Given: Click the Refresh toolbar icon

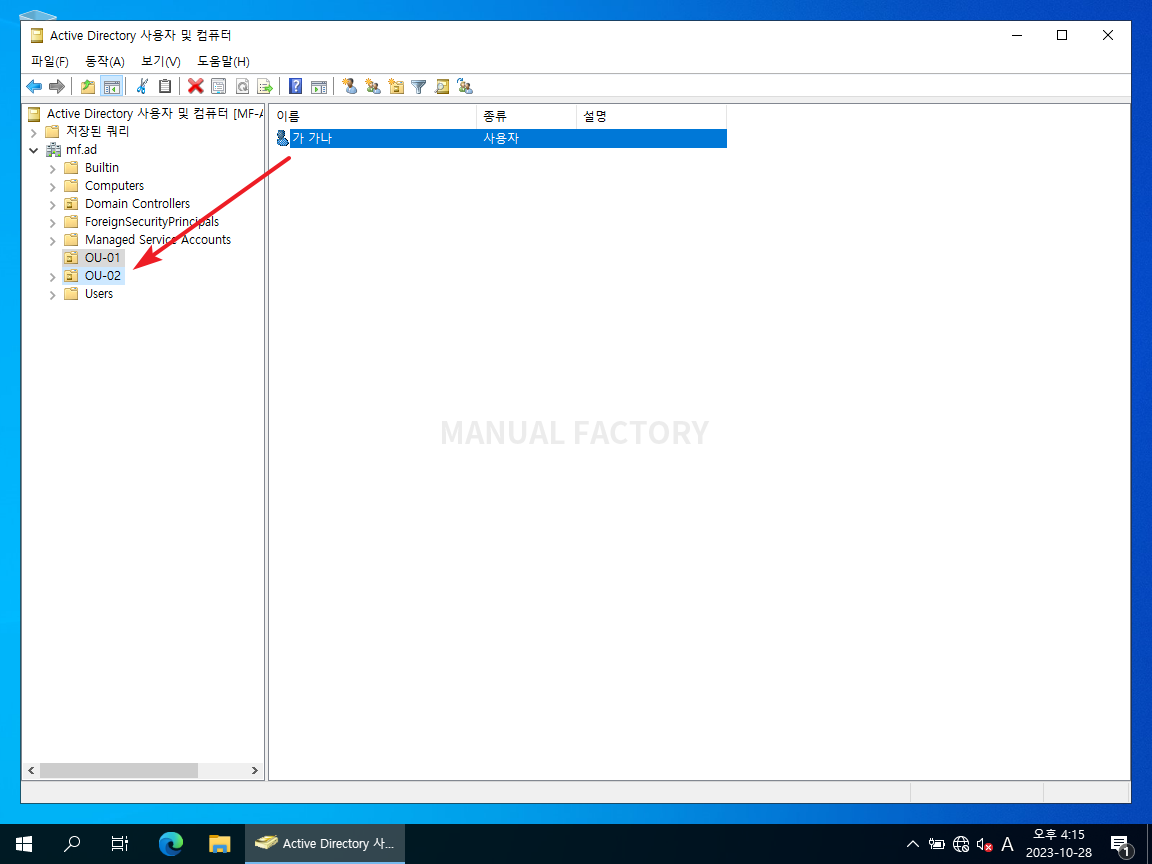Looking at the screenshot, I should [x=242, y=87].
